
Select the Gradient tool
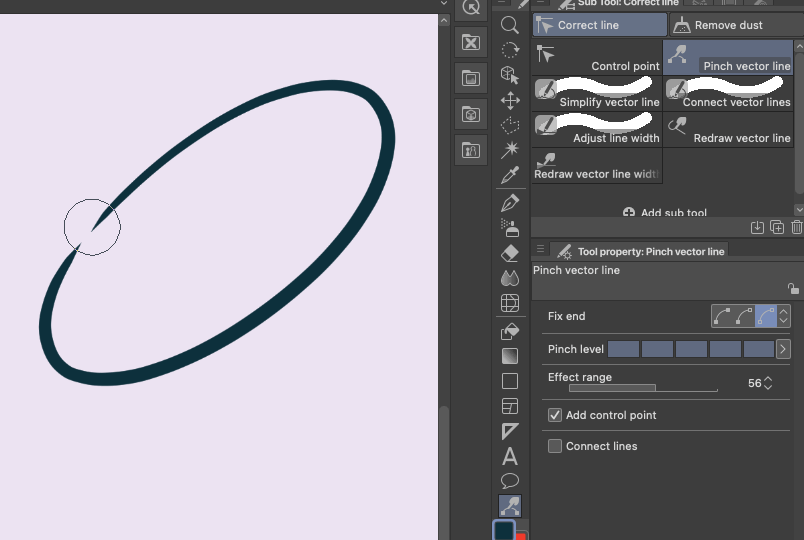pos(510,356)
